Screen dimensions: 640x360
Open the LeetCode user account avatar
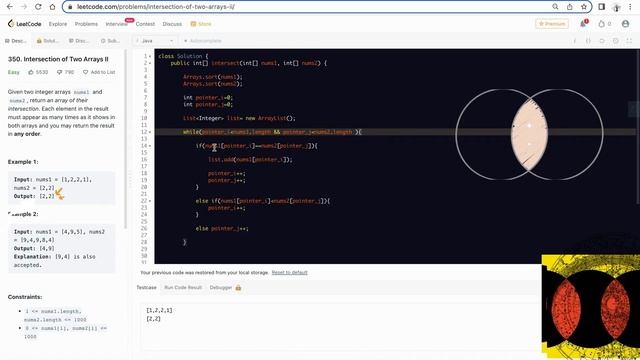click(x=625, y=24)
